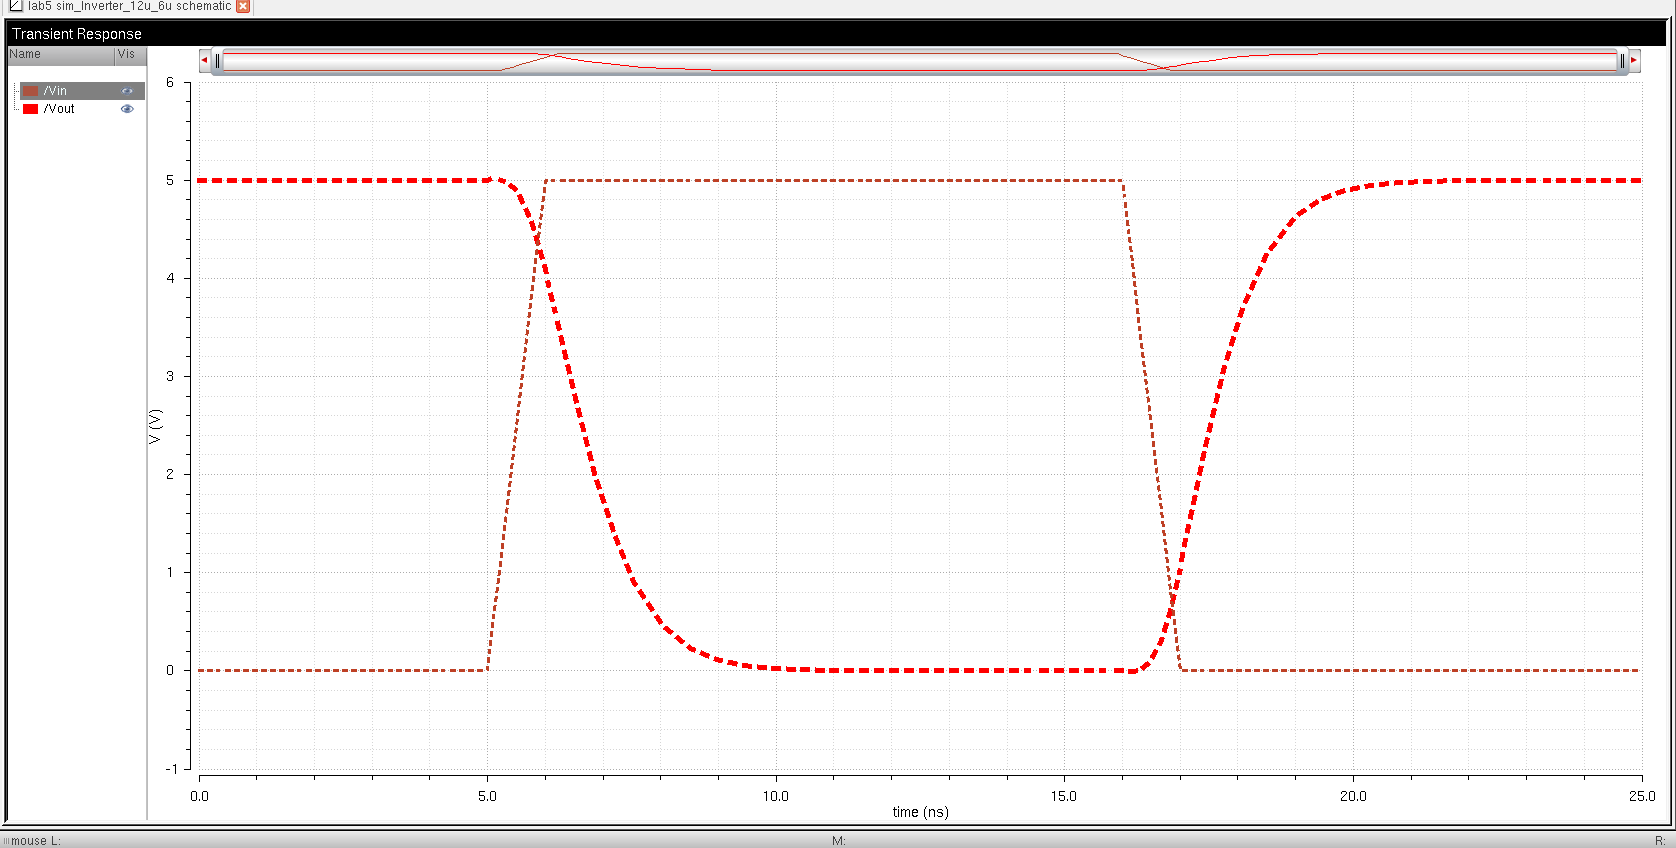Click the right handle of the zoom slider
1676x848 pixels.
point(1622,61)
